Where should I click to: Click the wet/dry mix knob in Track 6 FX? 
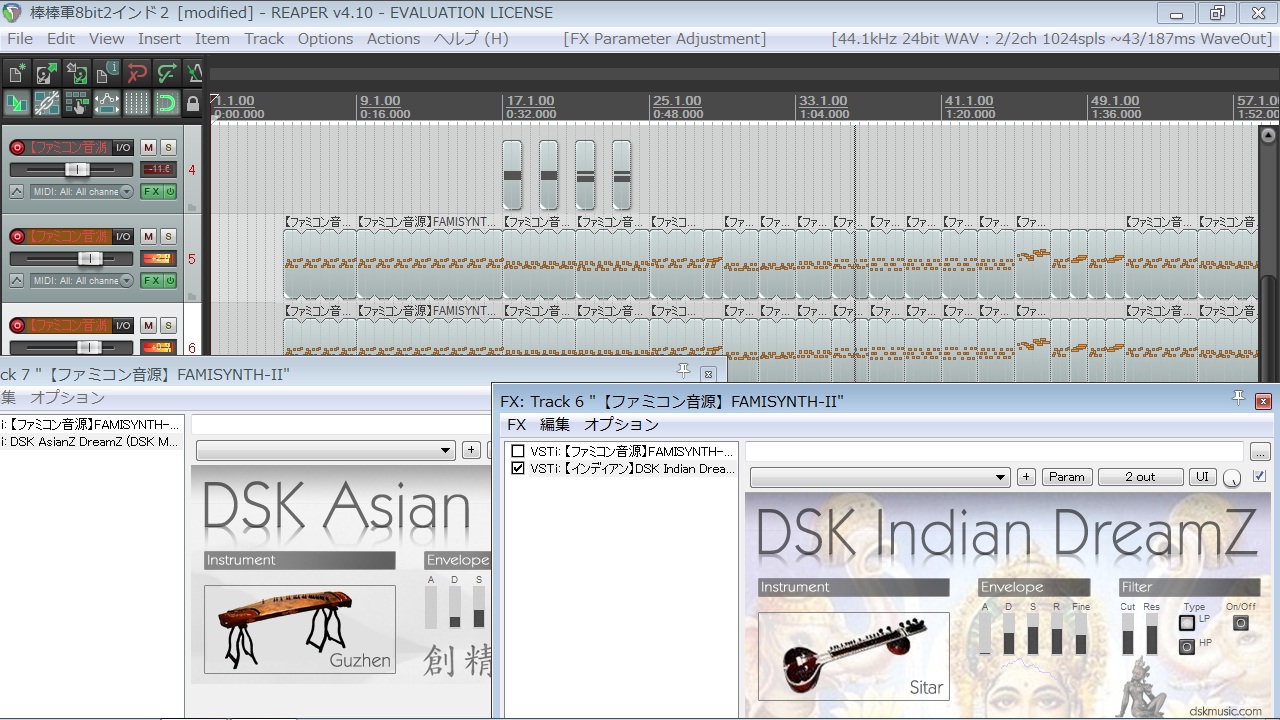click(x=1233, y=478)
